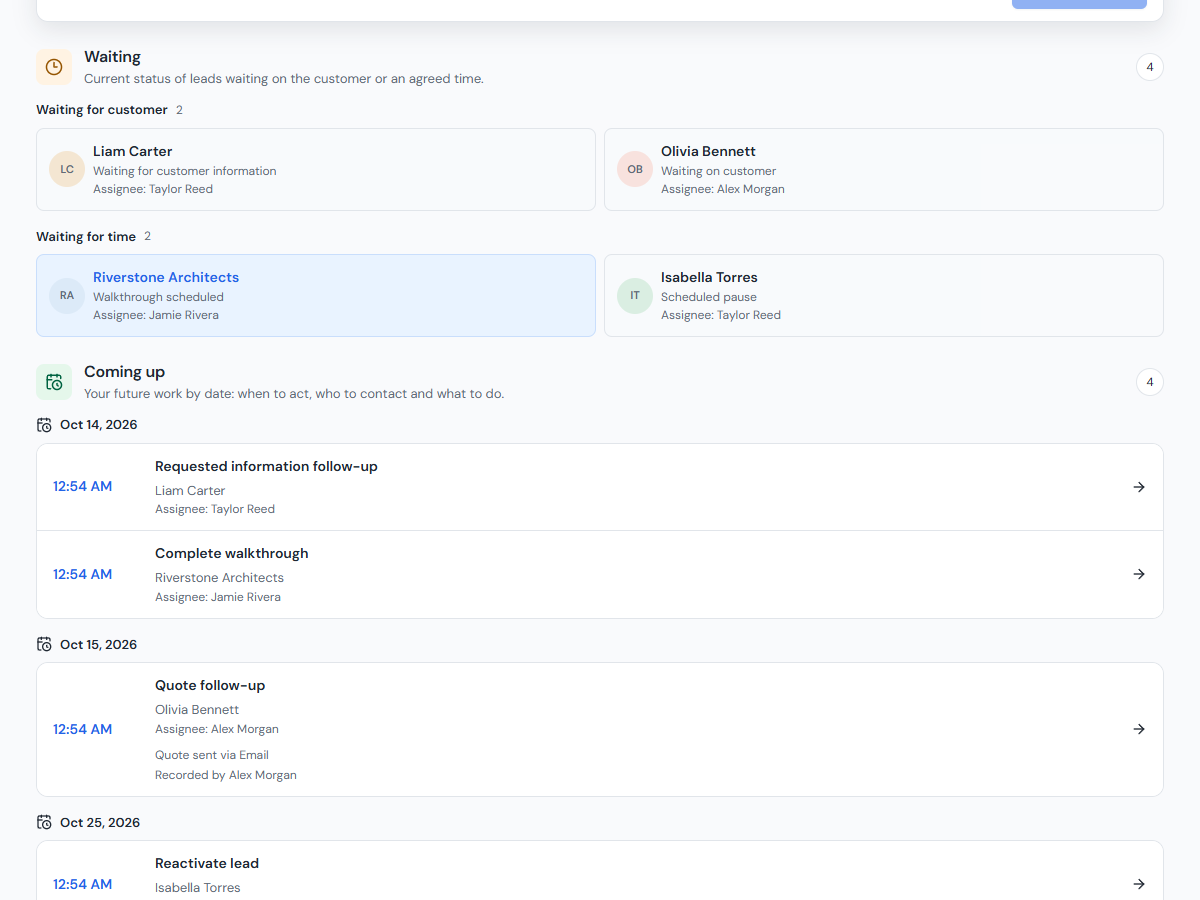Viewport: 1200px width, 900px height.
Task: Open arrow for Complete walkthrough task
Action: pyautogui.click(x=1139, y=574)
